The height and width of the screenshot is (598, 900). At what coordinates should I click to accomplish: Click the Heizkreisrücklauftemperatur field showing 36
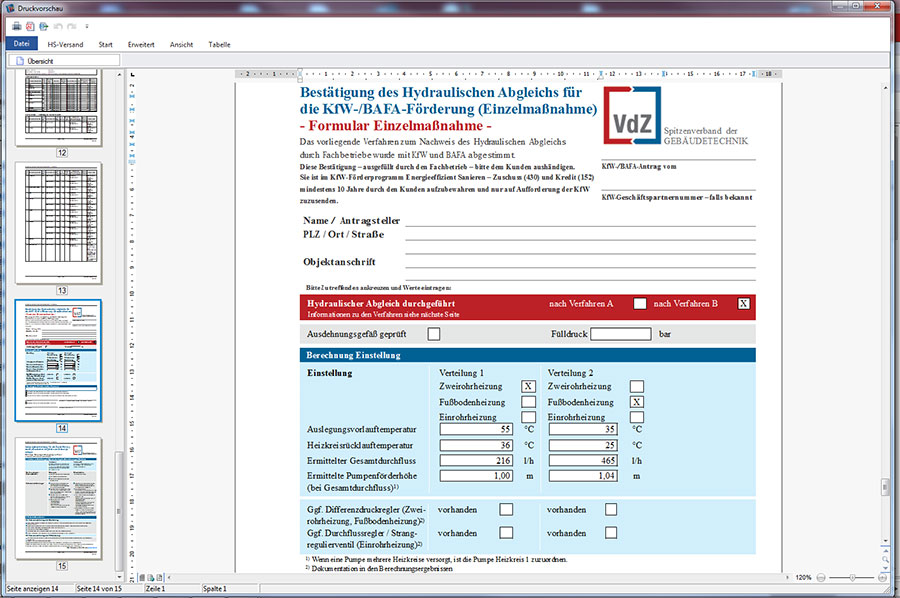pyautogui.click(x=476, y=445)
